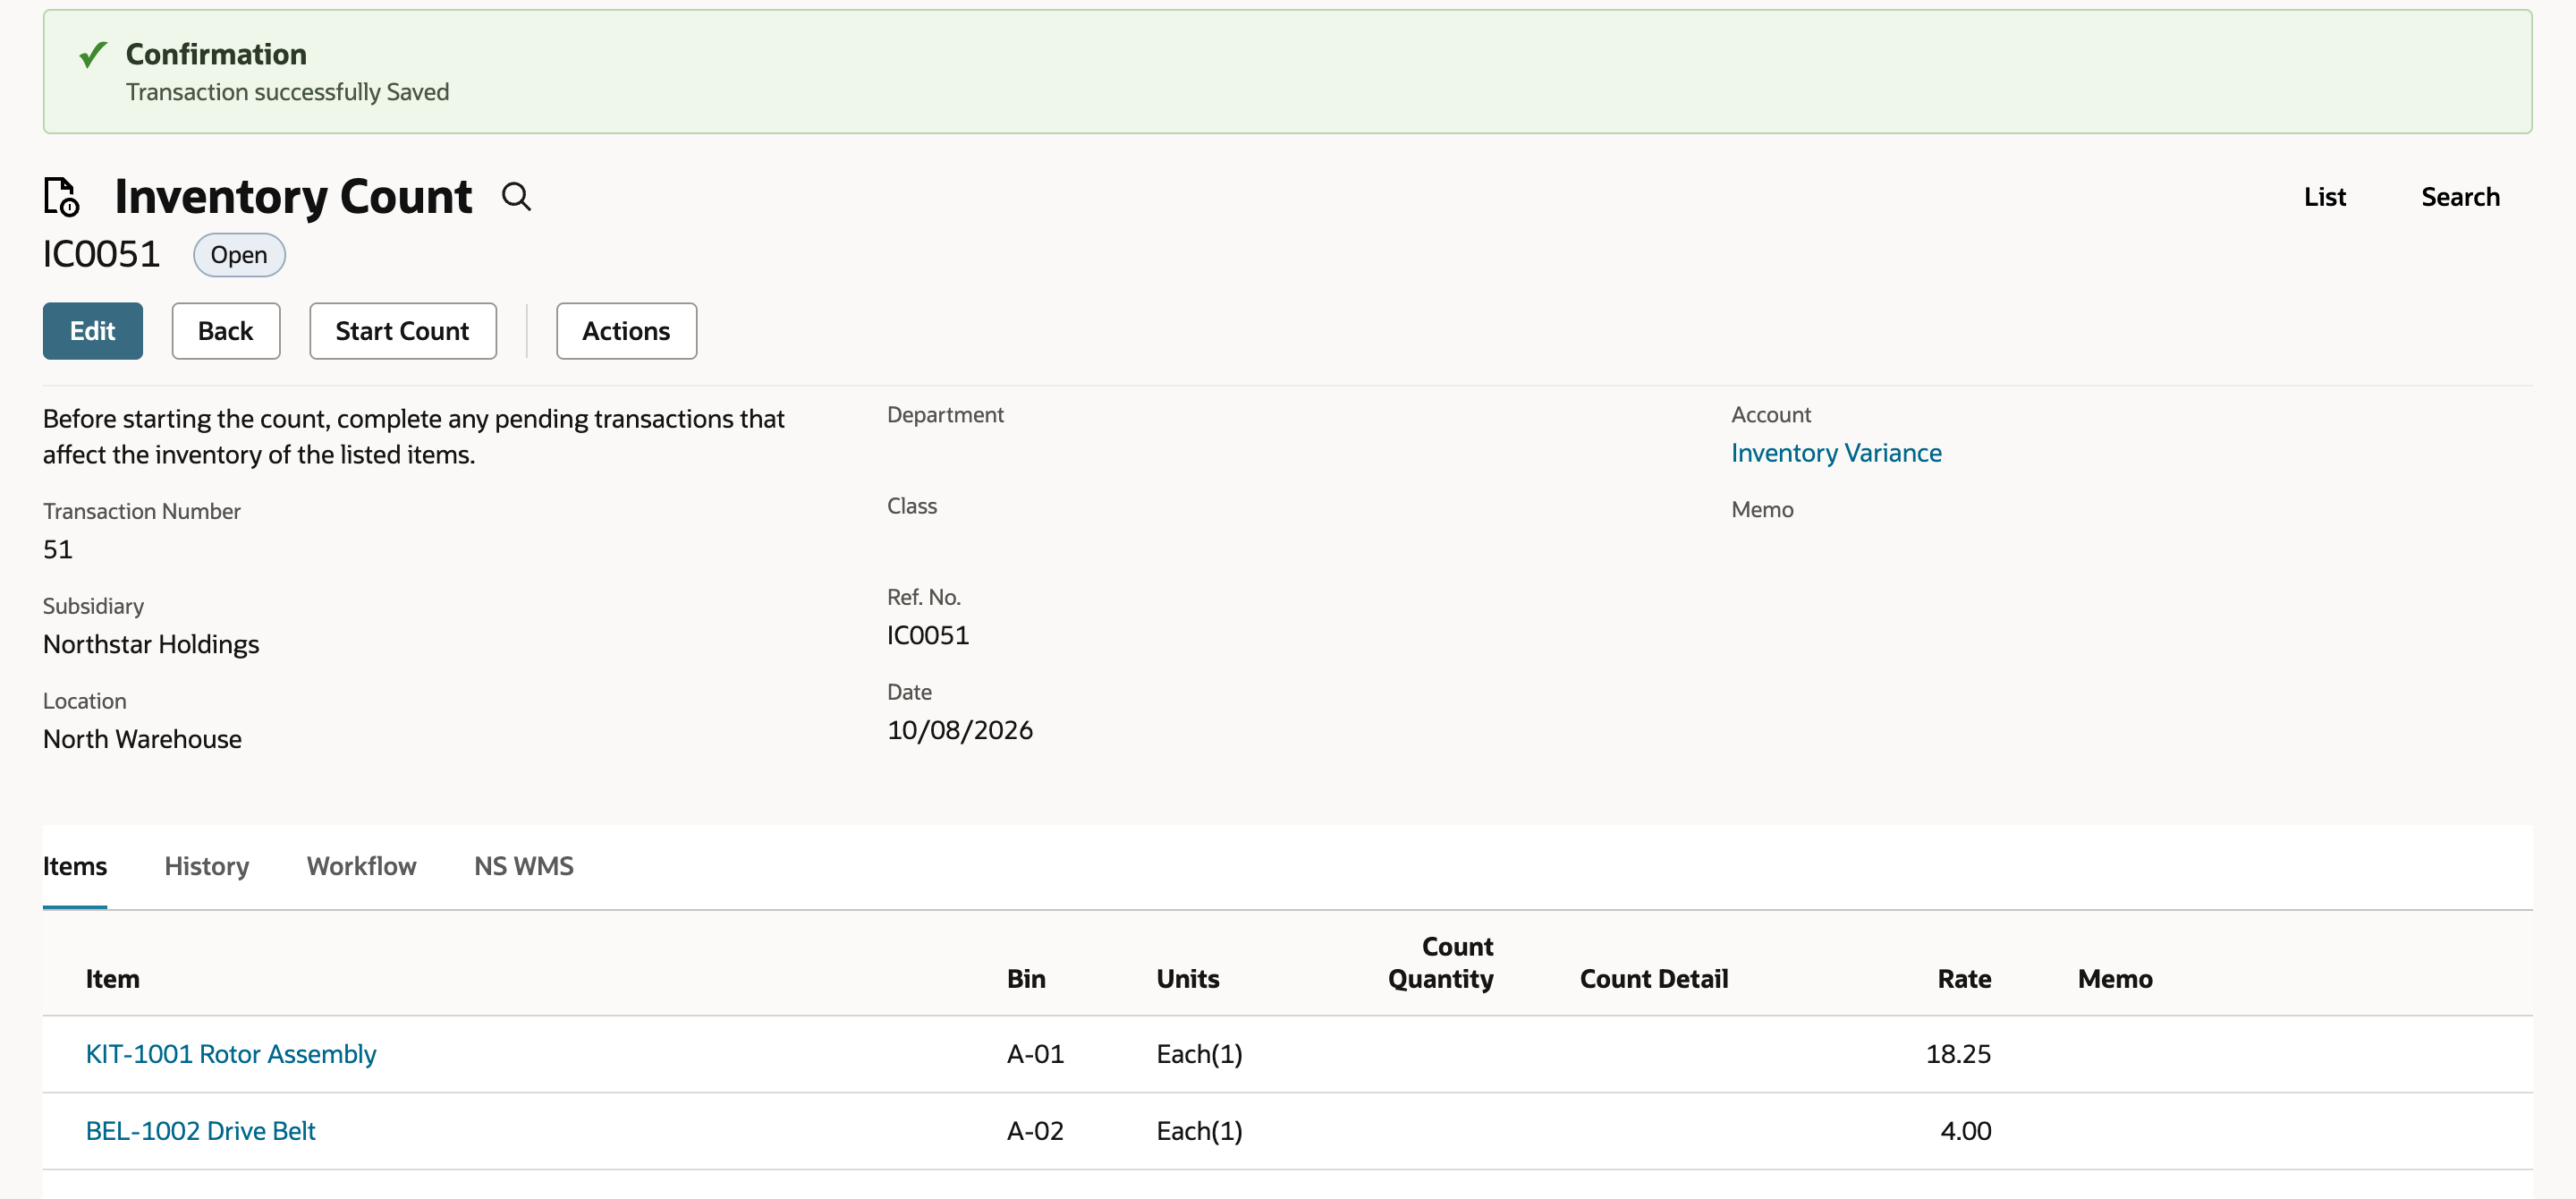Image resolution: width=2576 pixels, height=1199 pixels.
Task: Select the Items tab
Action: tap(75, 866)
